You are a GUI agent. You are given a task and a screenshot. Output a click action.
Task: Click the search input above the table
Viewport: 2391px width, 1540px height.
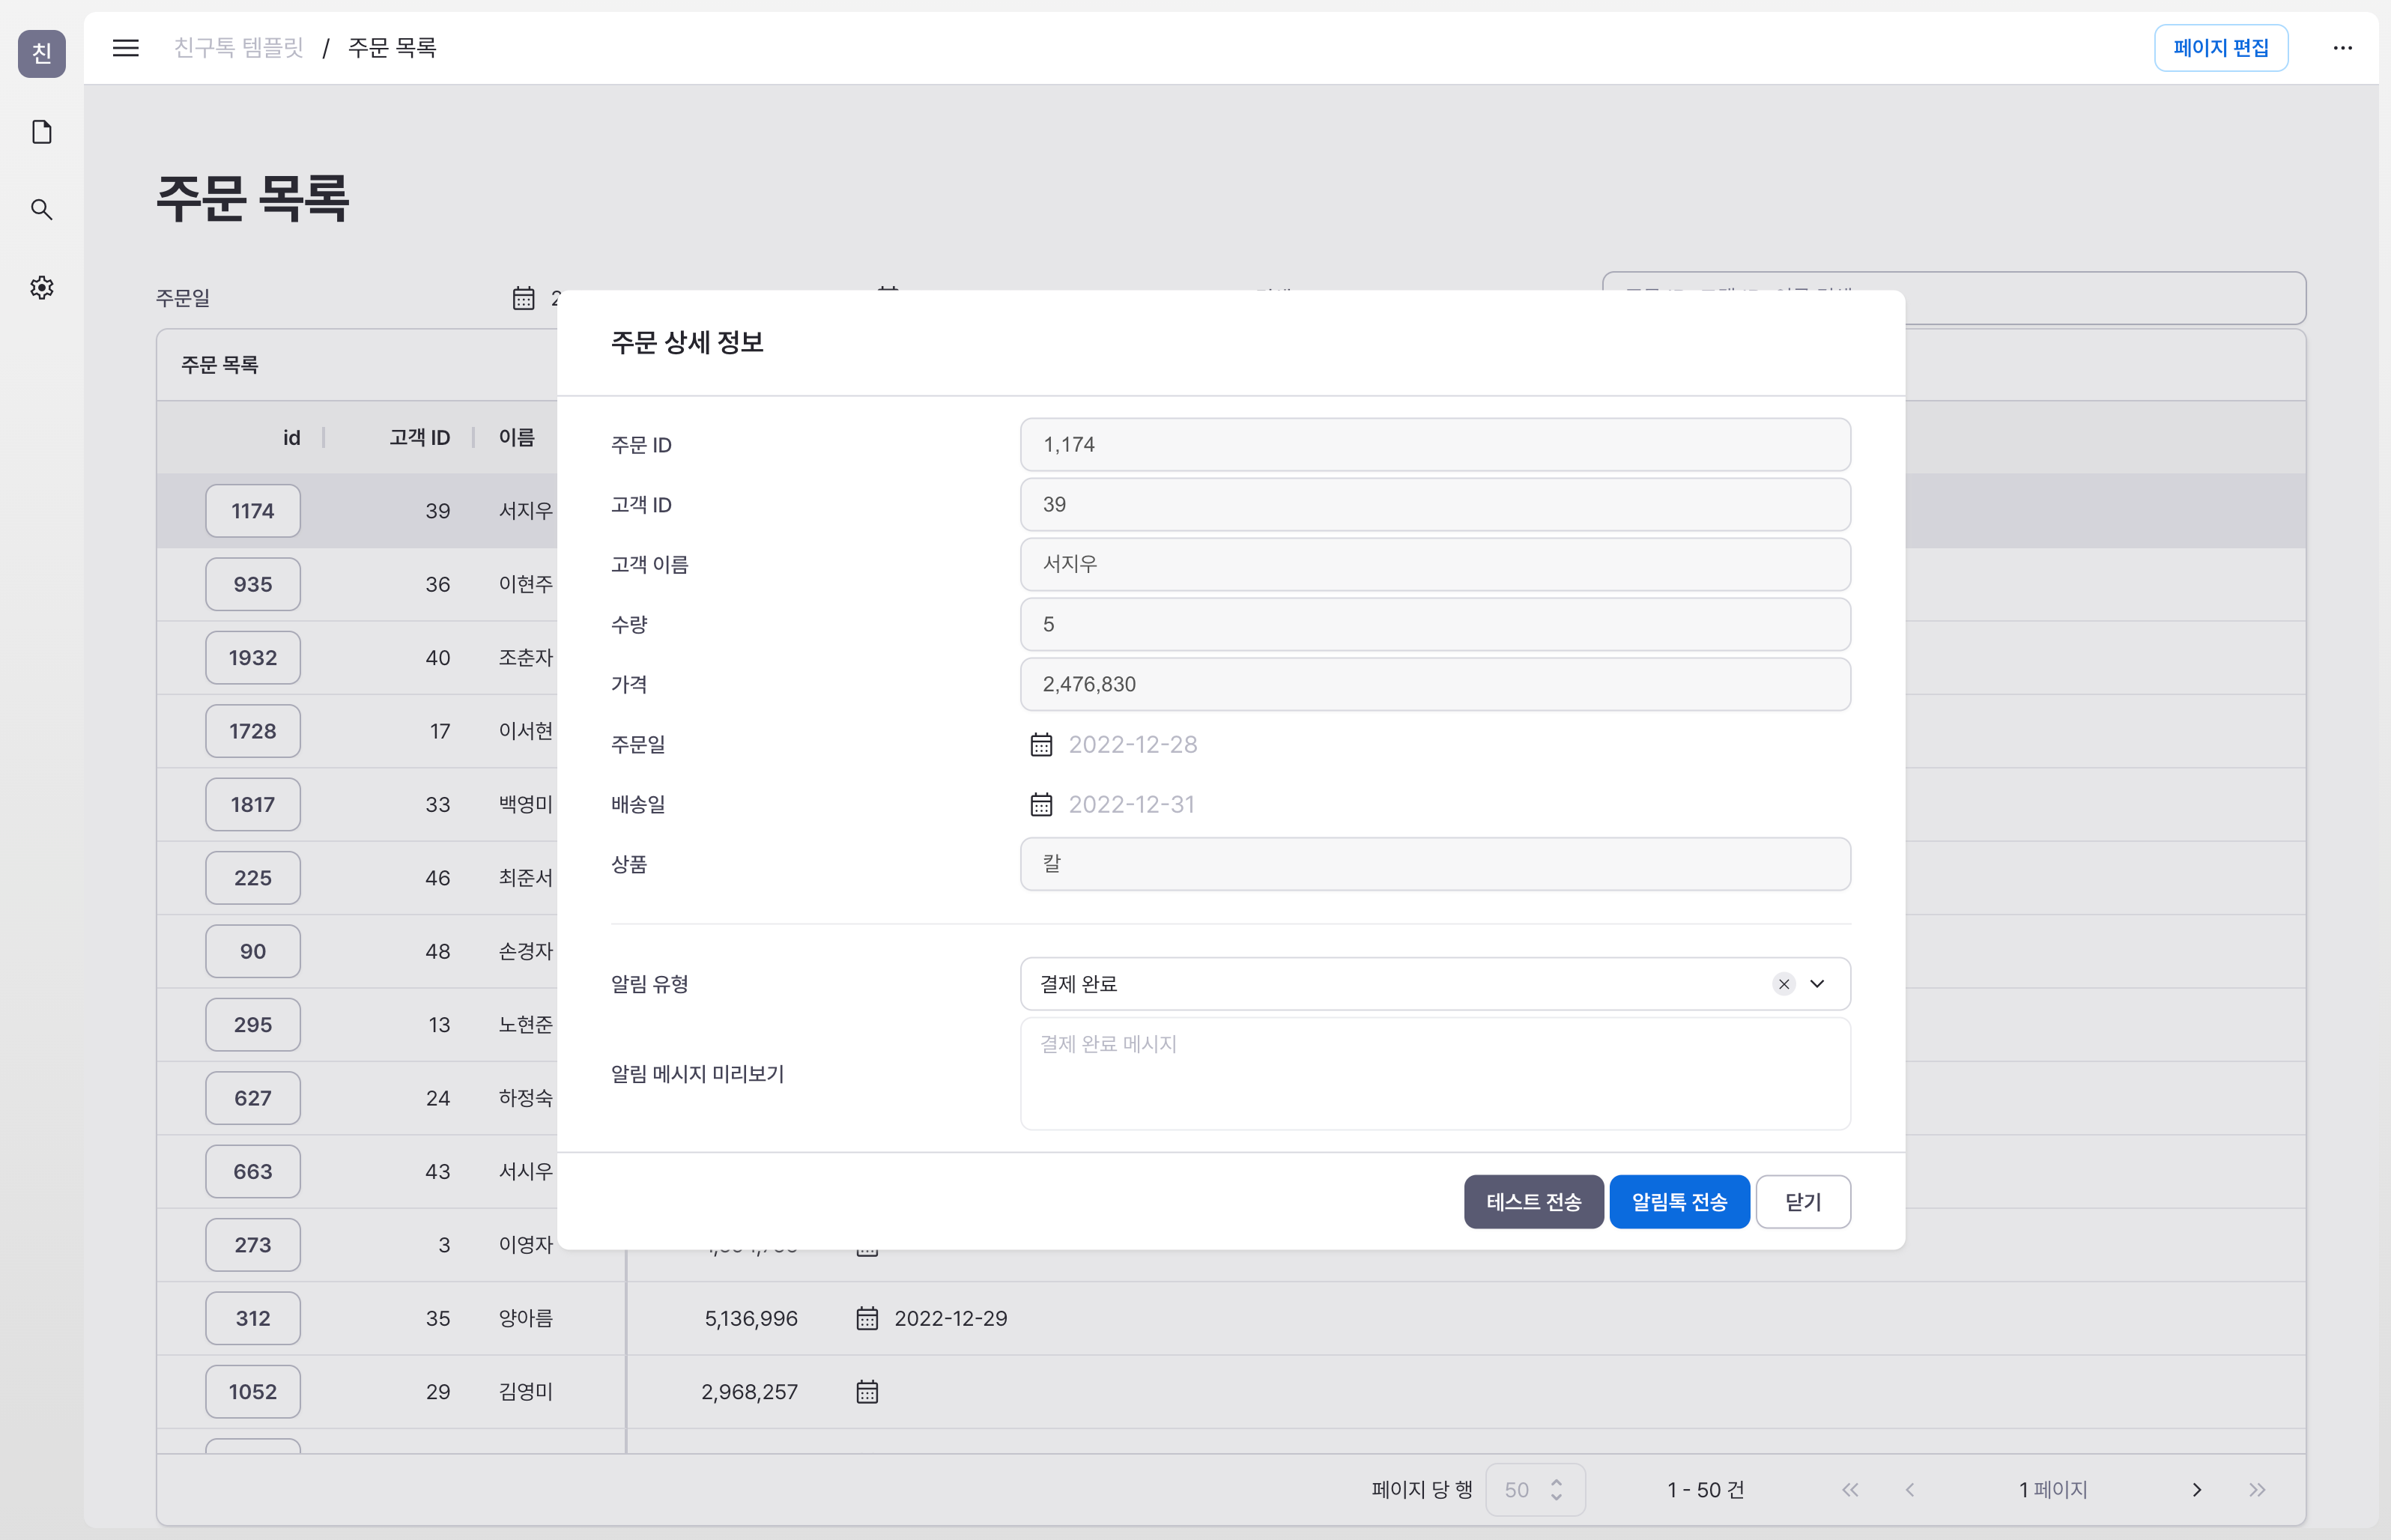[1953, 298]
